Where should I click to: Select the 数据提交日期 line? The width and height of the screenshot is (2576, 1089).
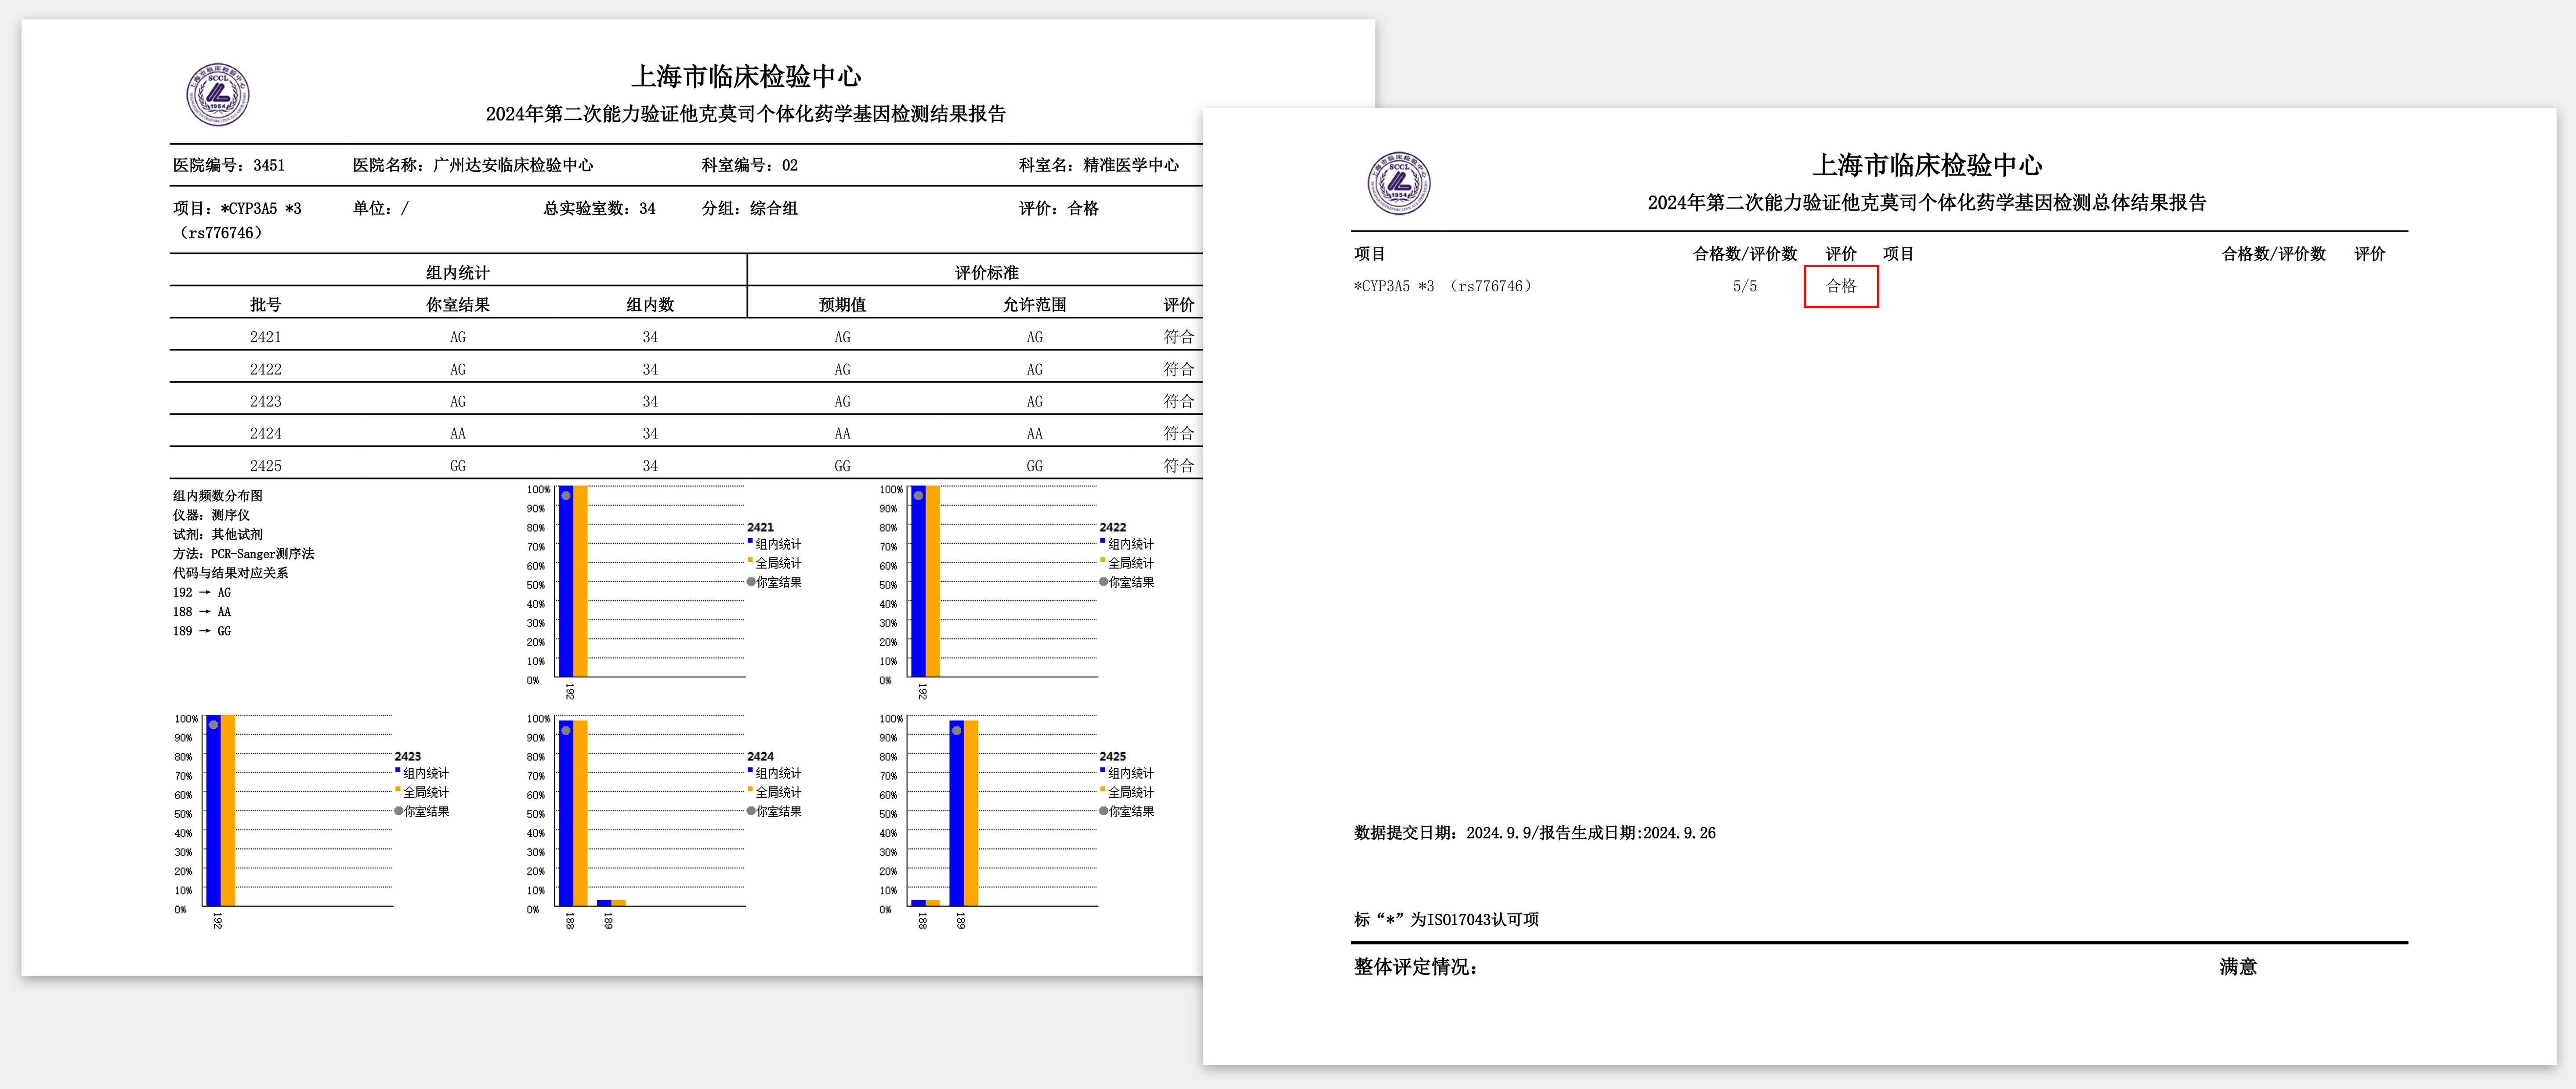click(x=1535, y=833)
